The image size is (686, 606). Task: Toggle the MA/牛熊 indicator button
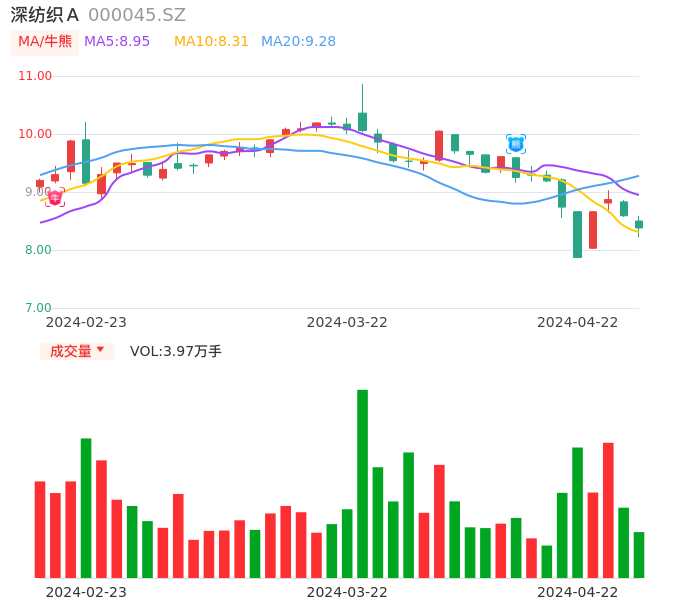point(45,42)
